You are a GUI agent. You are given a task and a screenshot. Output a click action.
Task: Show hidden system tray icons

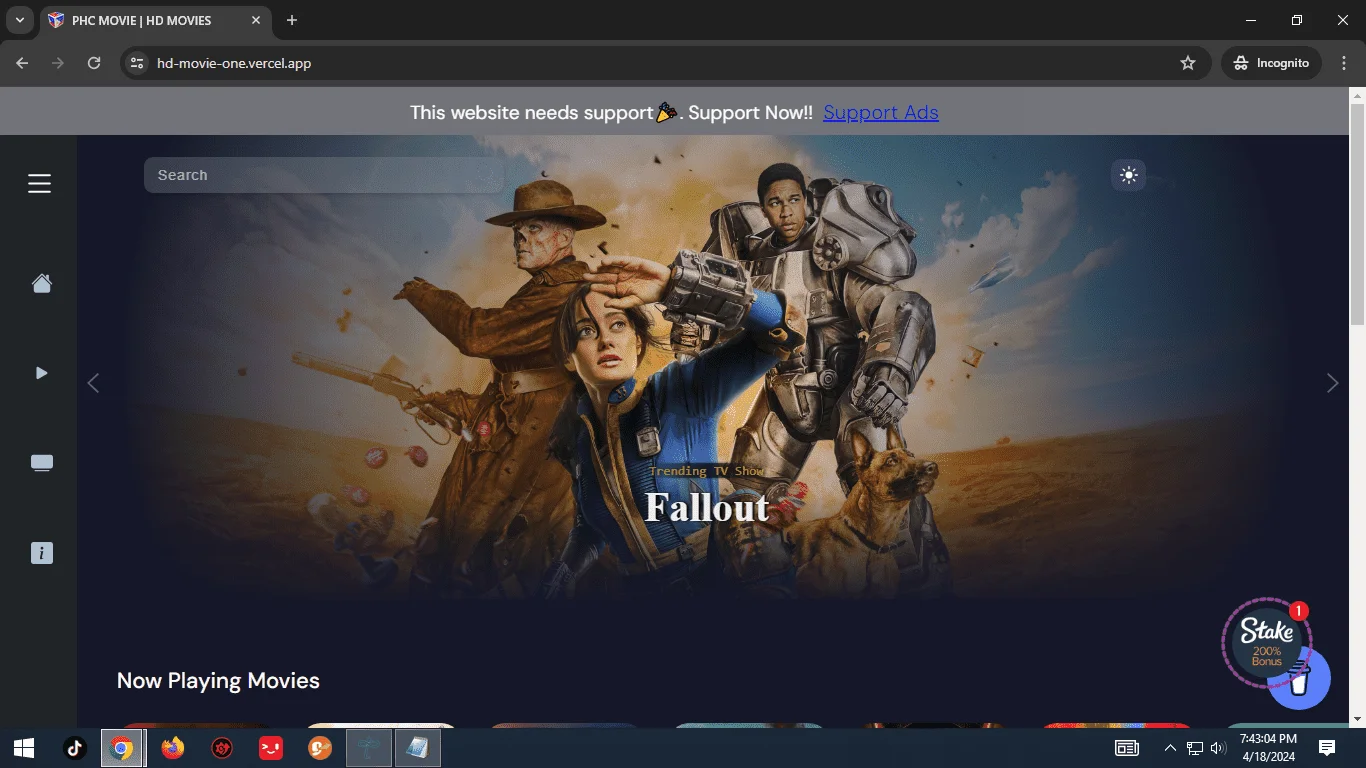click(1170, 748)
